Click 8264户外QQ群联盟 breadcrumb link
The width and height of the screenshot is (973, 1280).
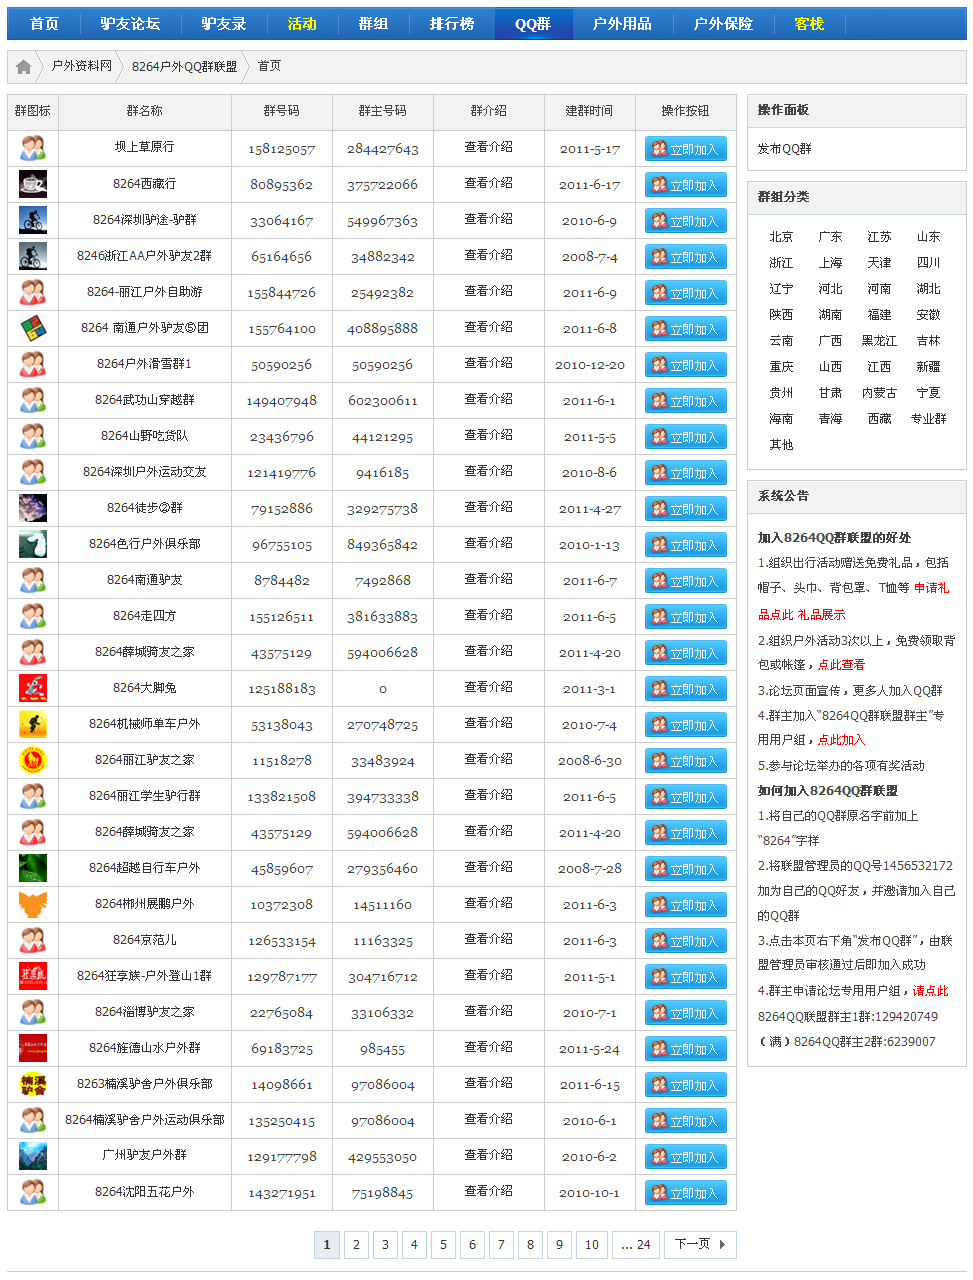pos(185,66)
